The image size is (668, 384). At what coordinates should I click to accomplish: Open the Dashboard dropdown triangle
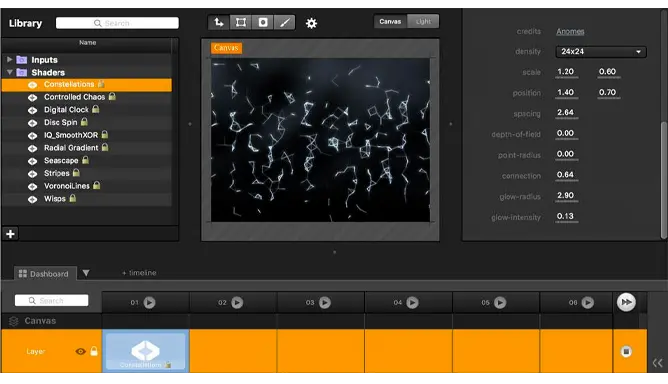(x=86, y=273)
